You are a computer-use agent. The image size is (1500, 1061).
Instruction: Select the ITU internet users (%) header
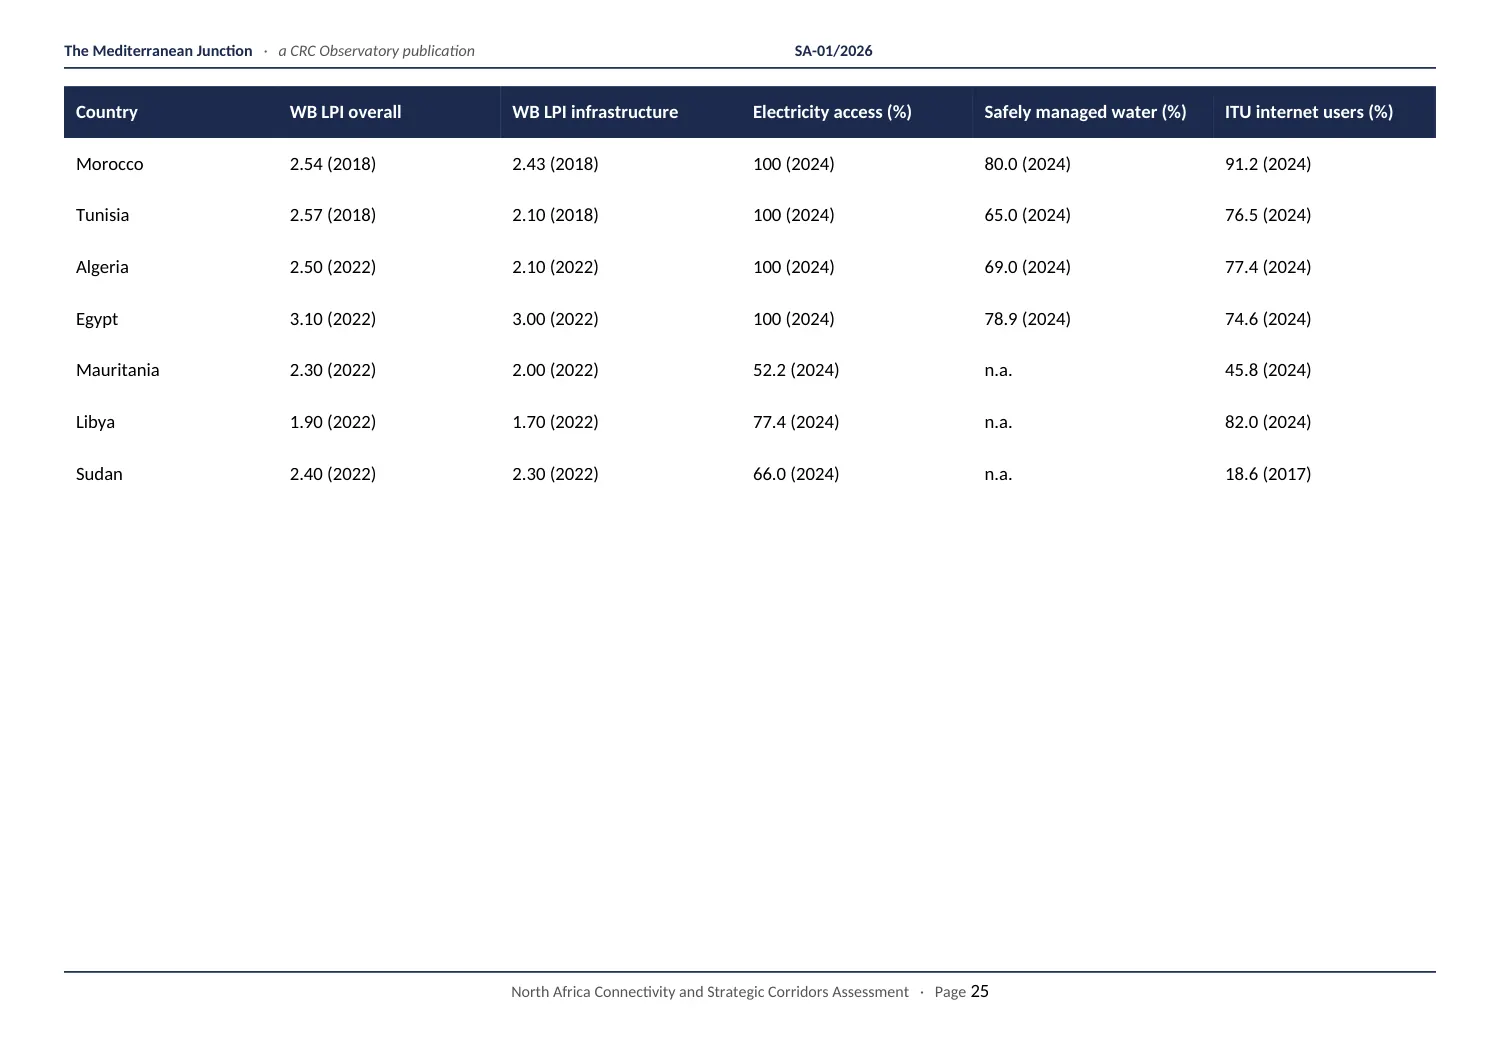click(x=1309, y=112)
